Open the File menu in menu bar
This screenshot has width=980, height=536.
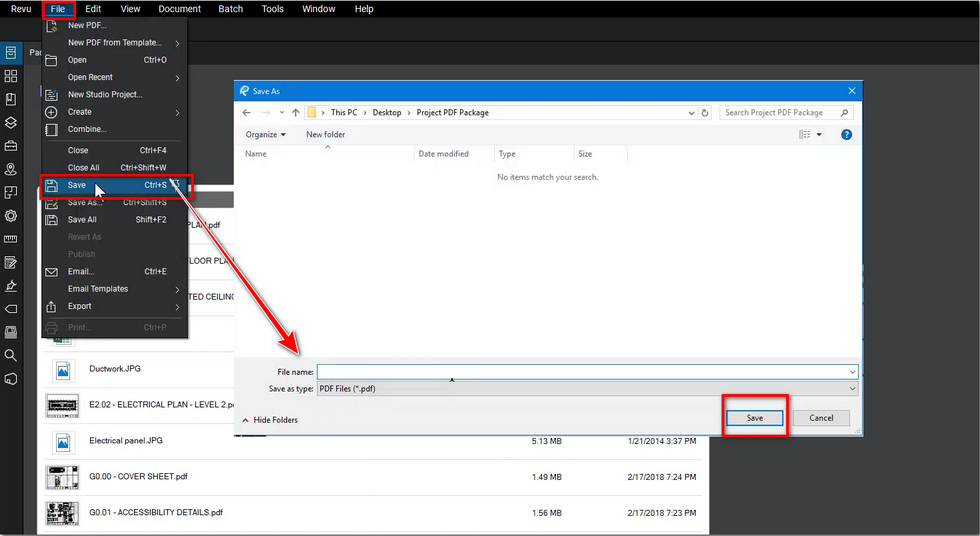point(58,9)
